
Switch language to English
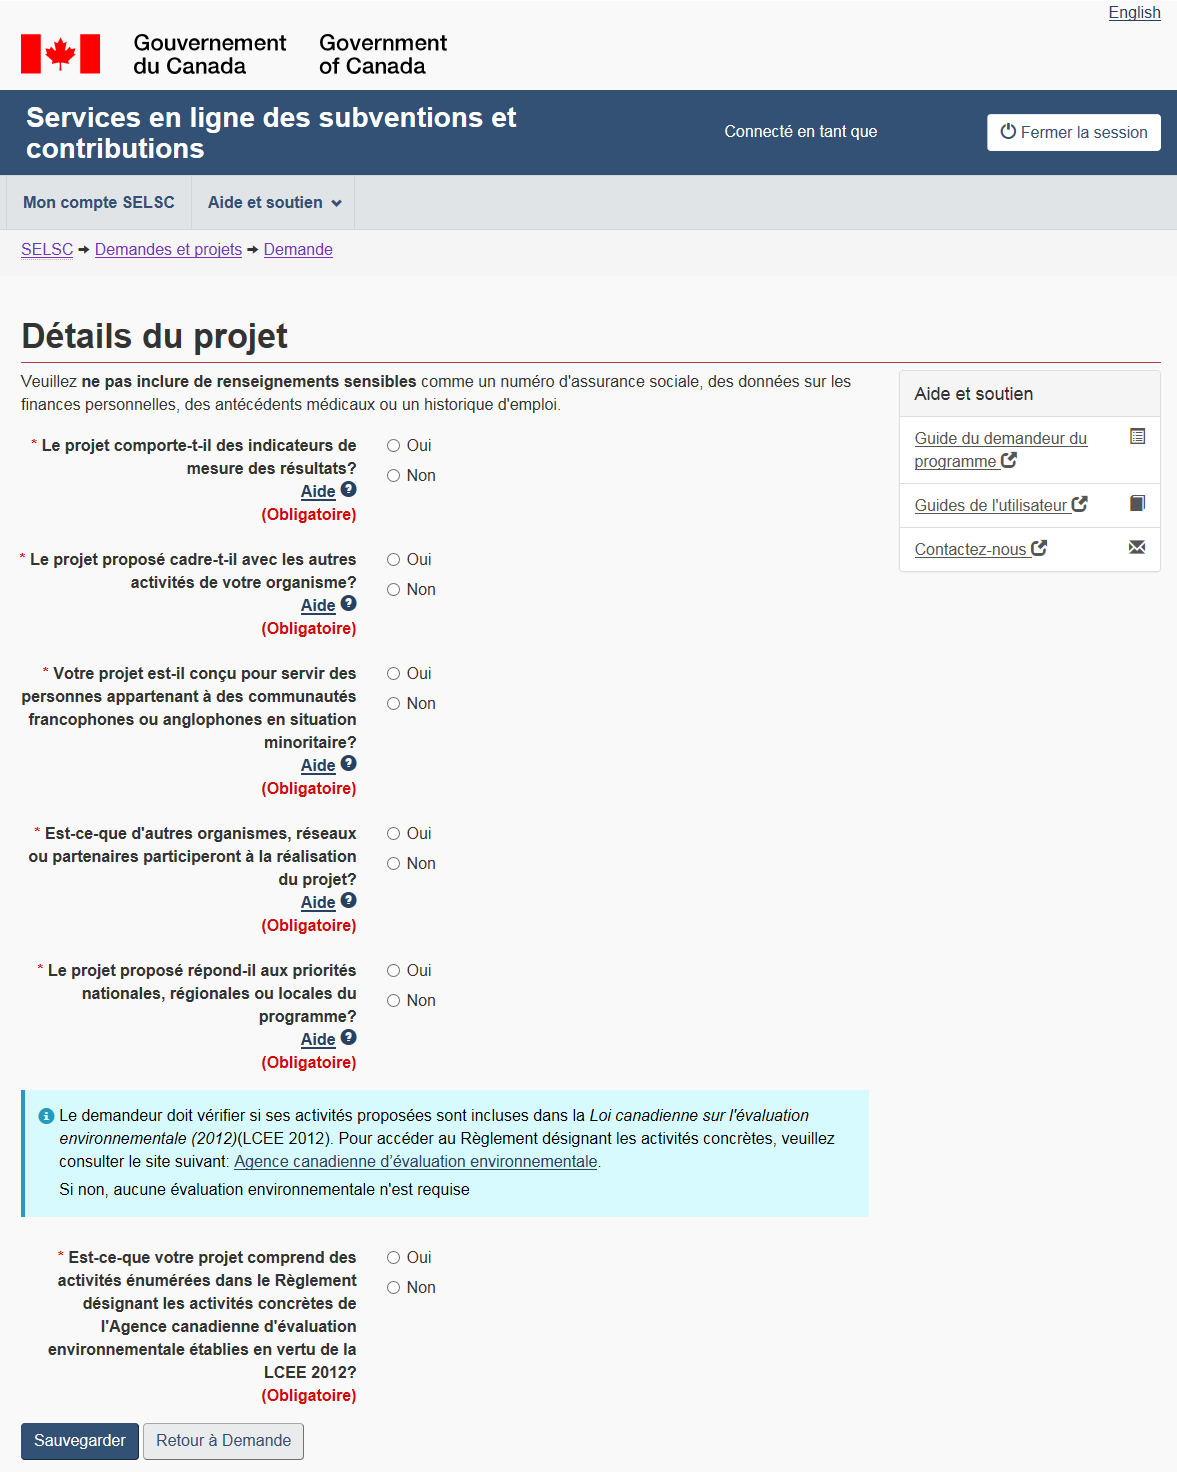(1134, 13)
